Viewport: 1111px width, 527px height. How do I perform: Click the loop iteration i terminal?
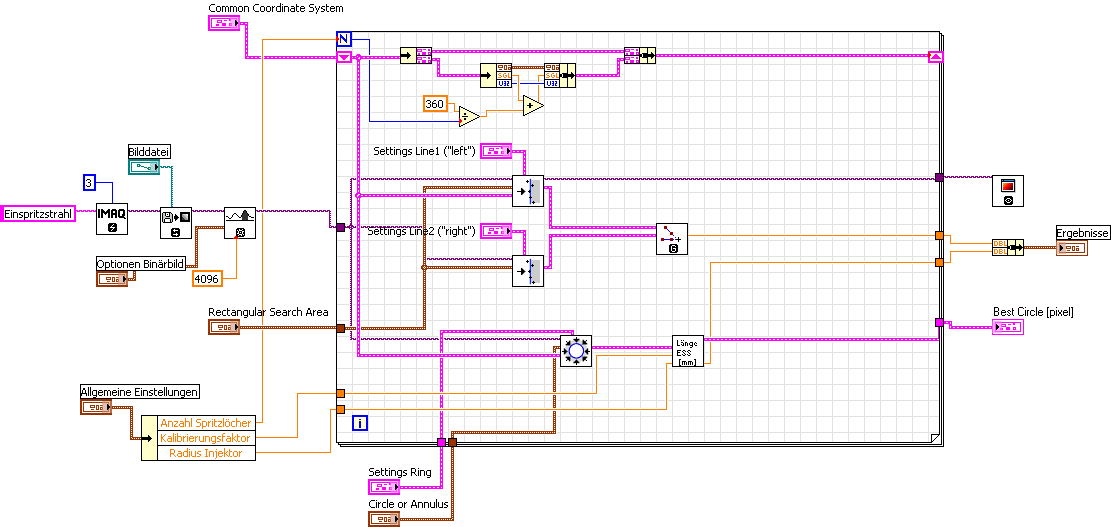[361, 424]
